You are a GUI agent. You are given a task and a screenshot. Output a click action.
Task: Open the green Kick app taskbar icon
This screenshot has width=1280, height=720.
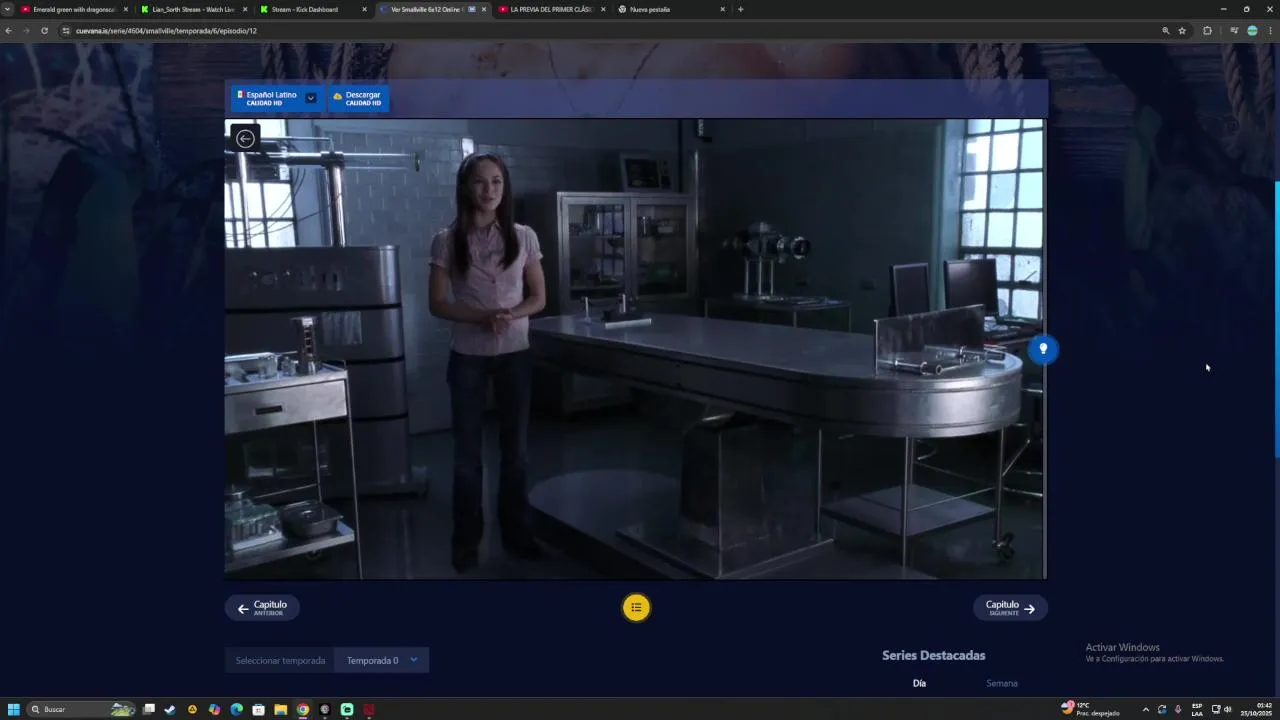[x=347, y=709]
